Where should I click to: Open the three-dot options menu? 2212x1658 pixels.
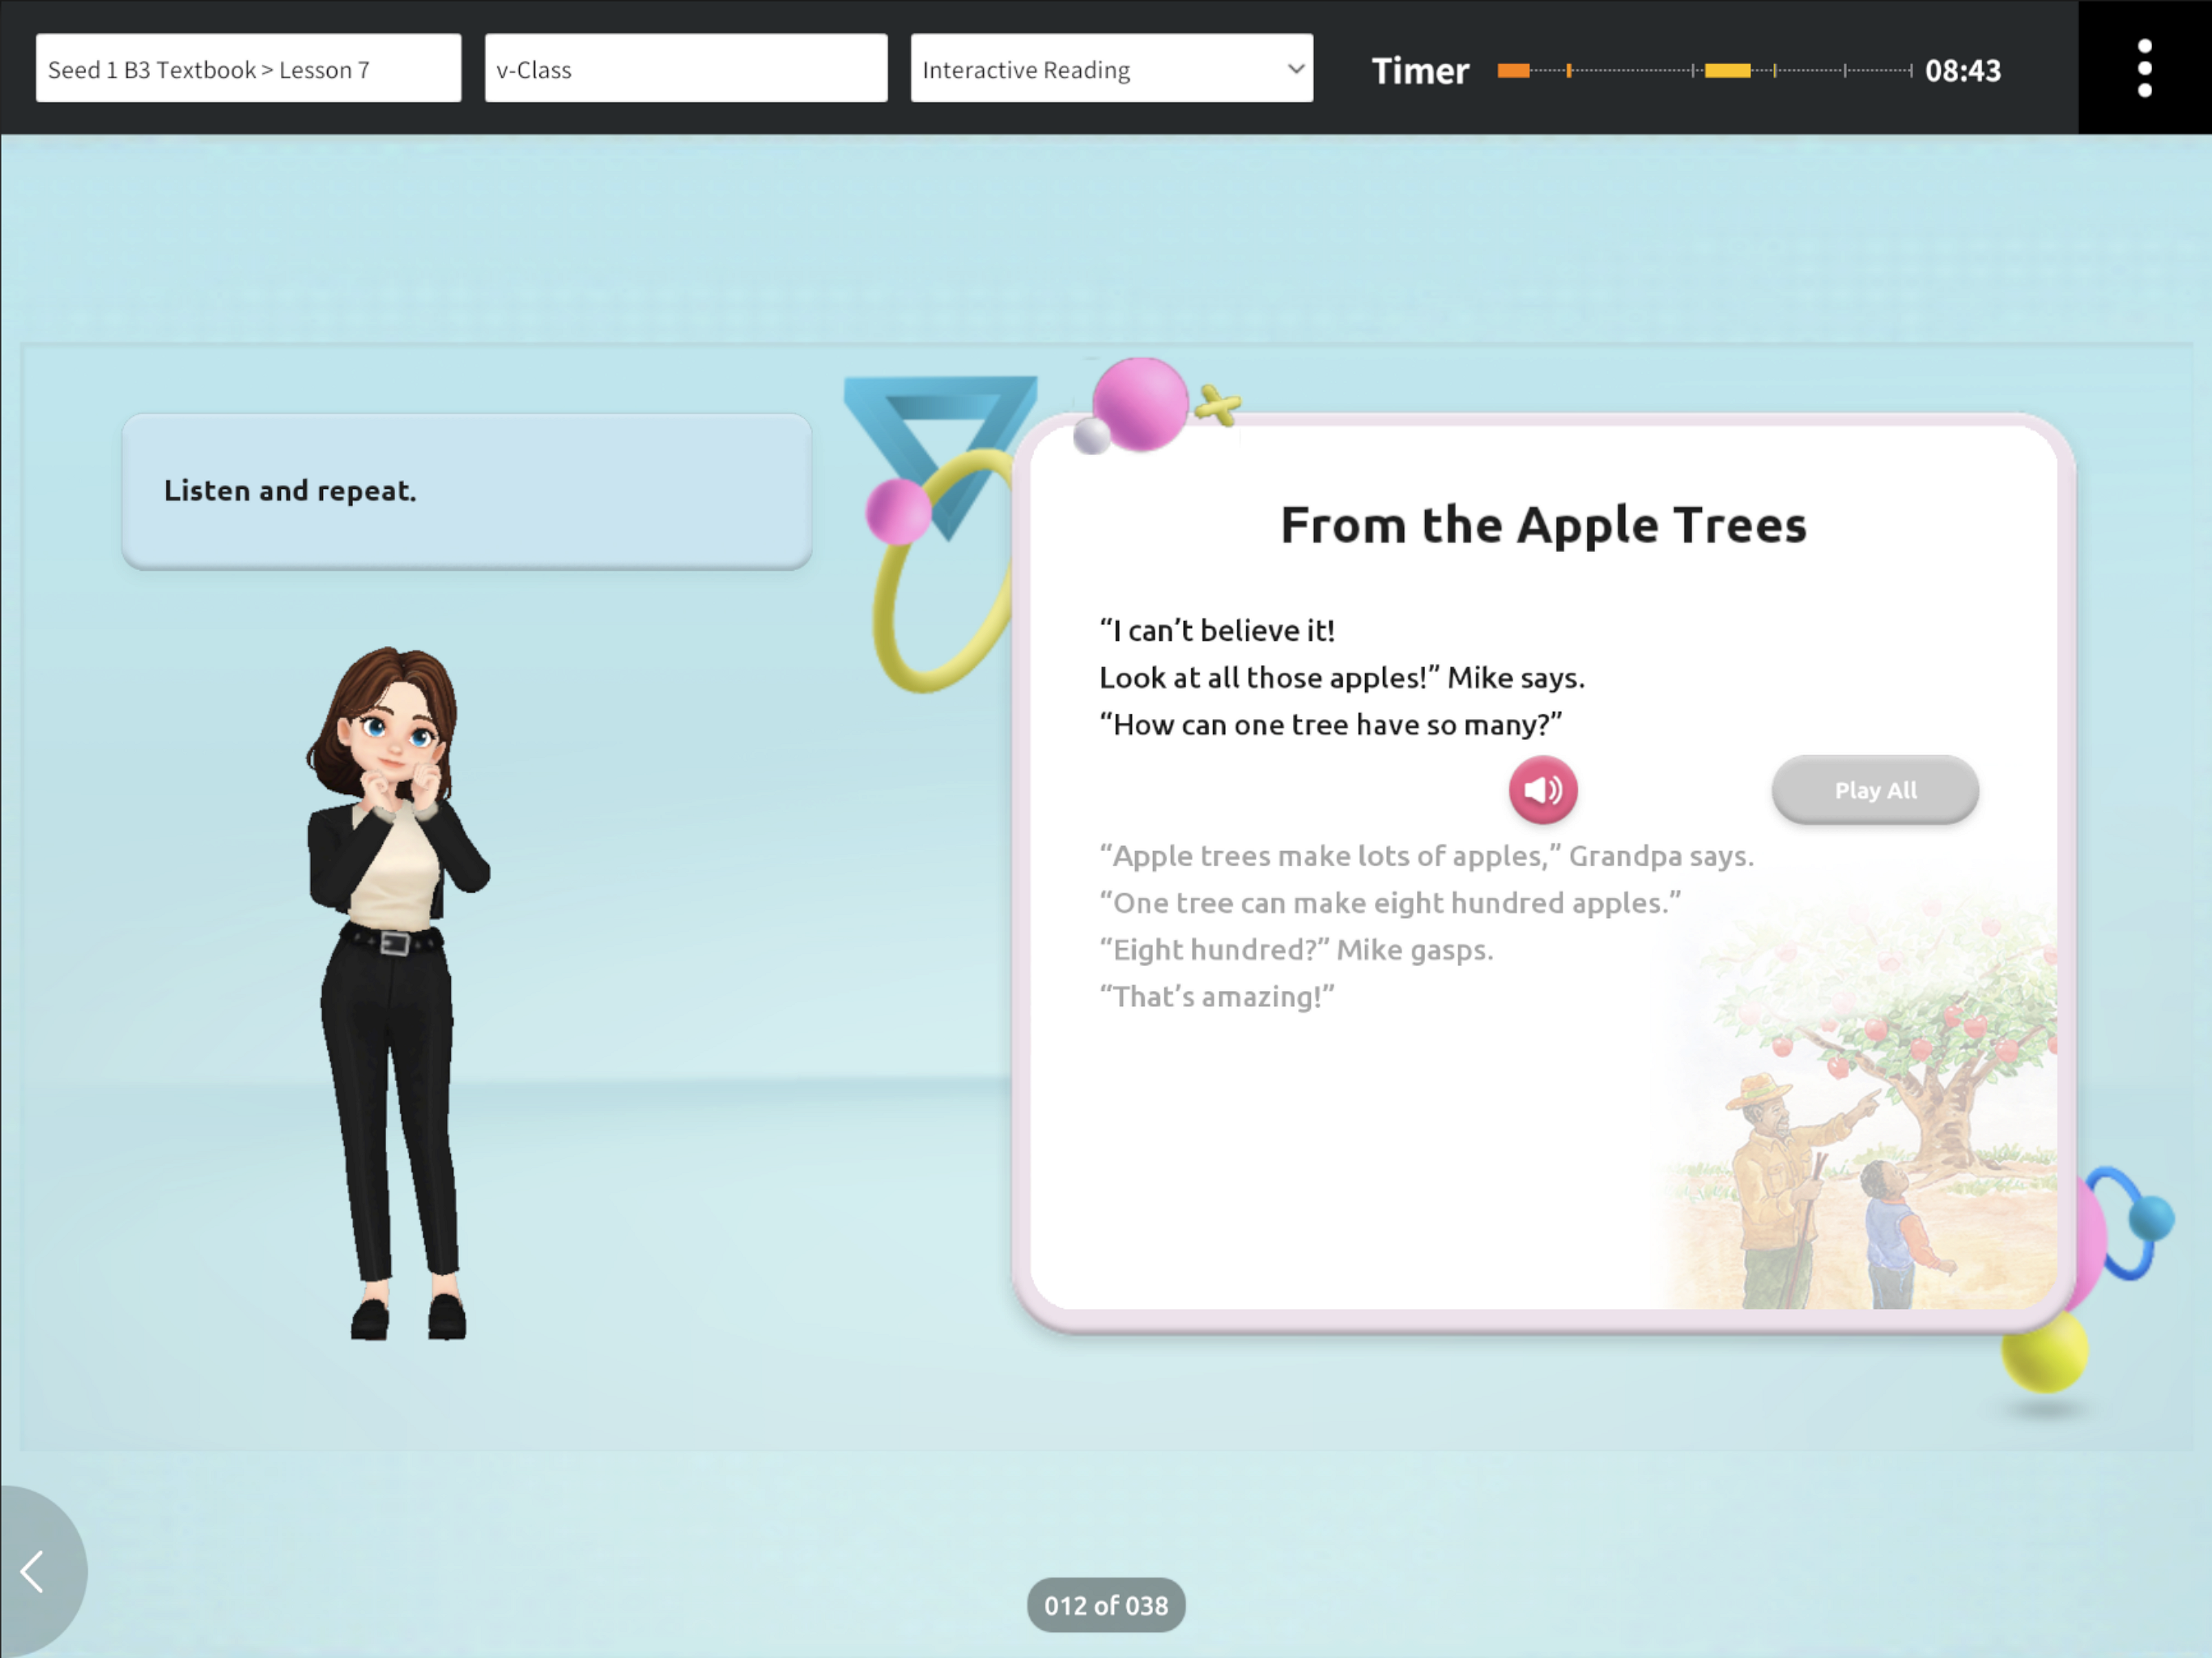coord(2144,68)
